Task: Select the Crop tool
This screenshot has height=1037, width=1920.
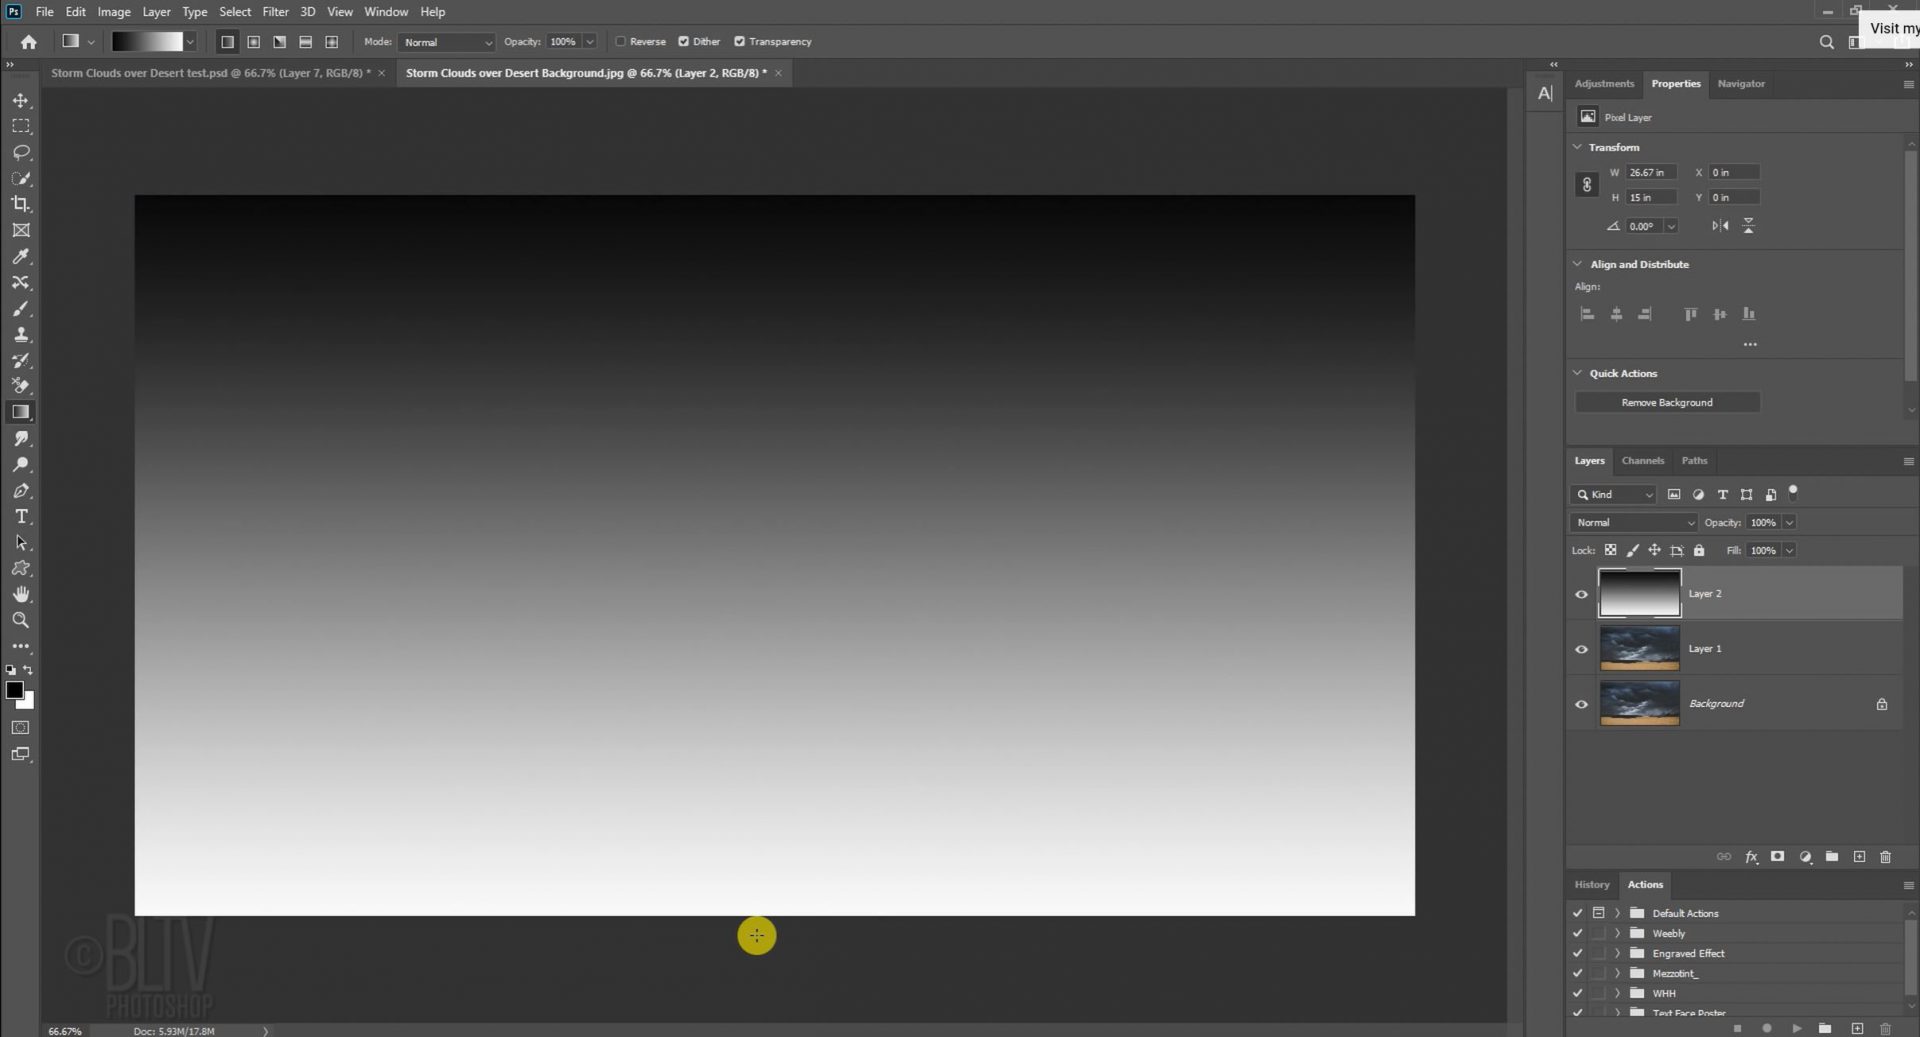Action: (21, 204)
